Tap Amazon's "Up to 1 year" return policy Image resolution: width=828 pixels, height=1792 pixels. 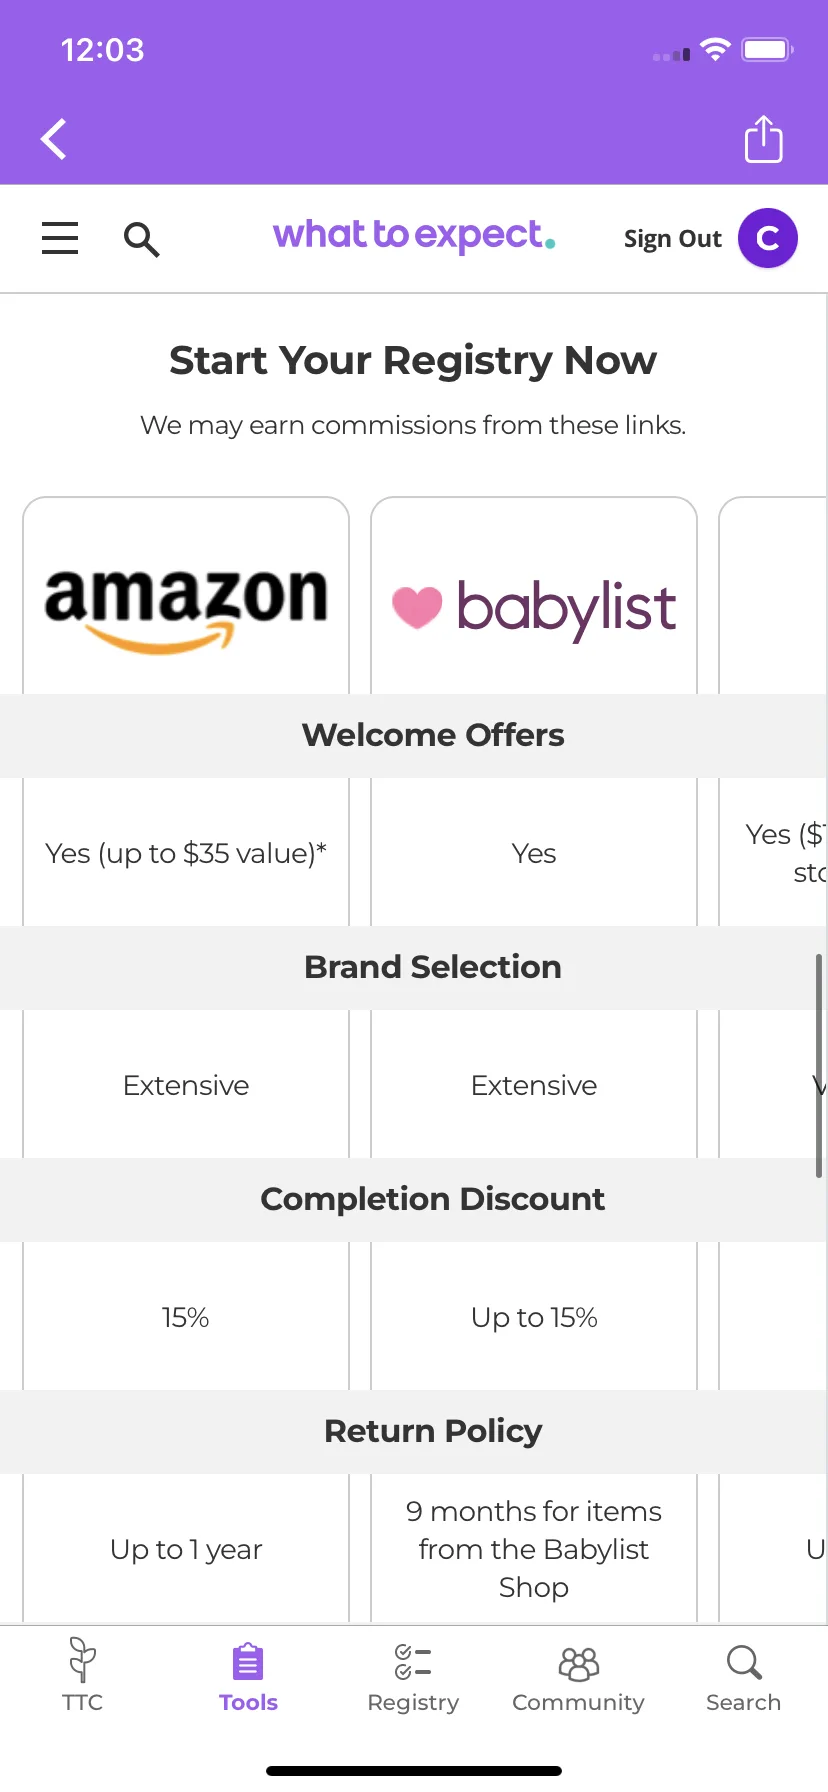[186, 1549]
